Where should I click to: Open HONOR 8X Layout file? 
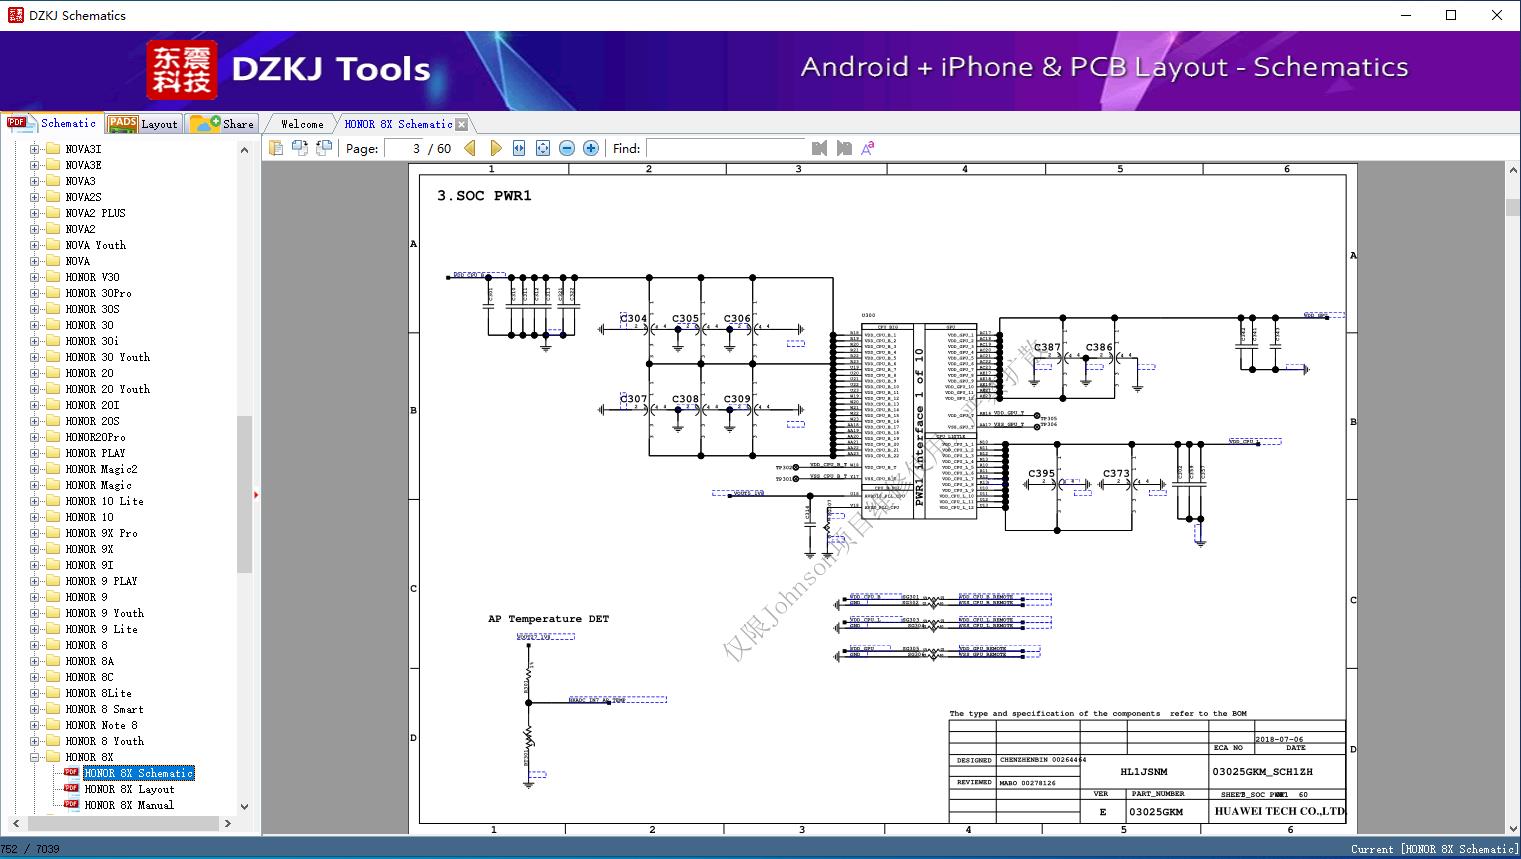129,789
